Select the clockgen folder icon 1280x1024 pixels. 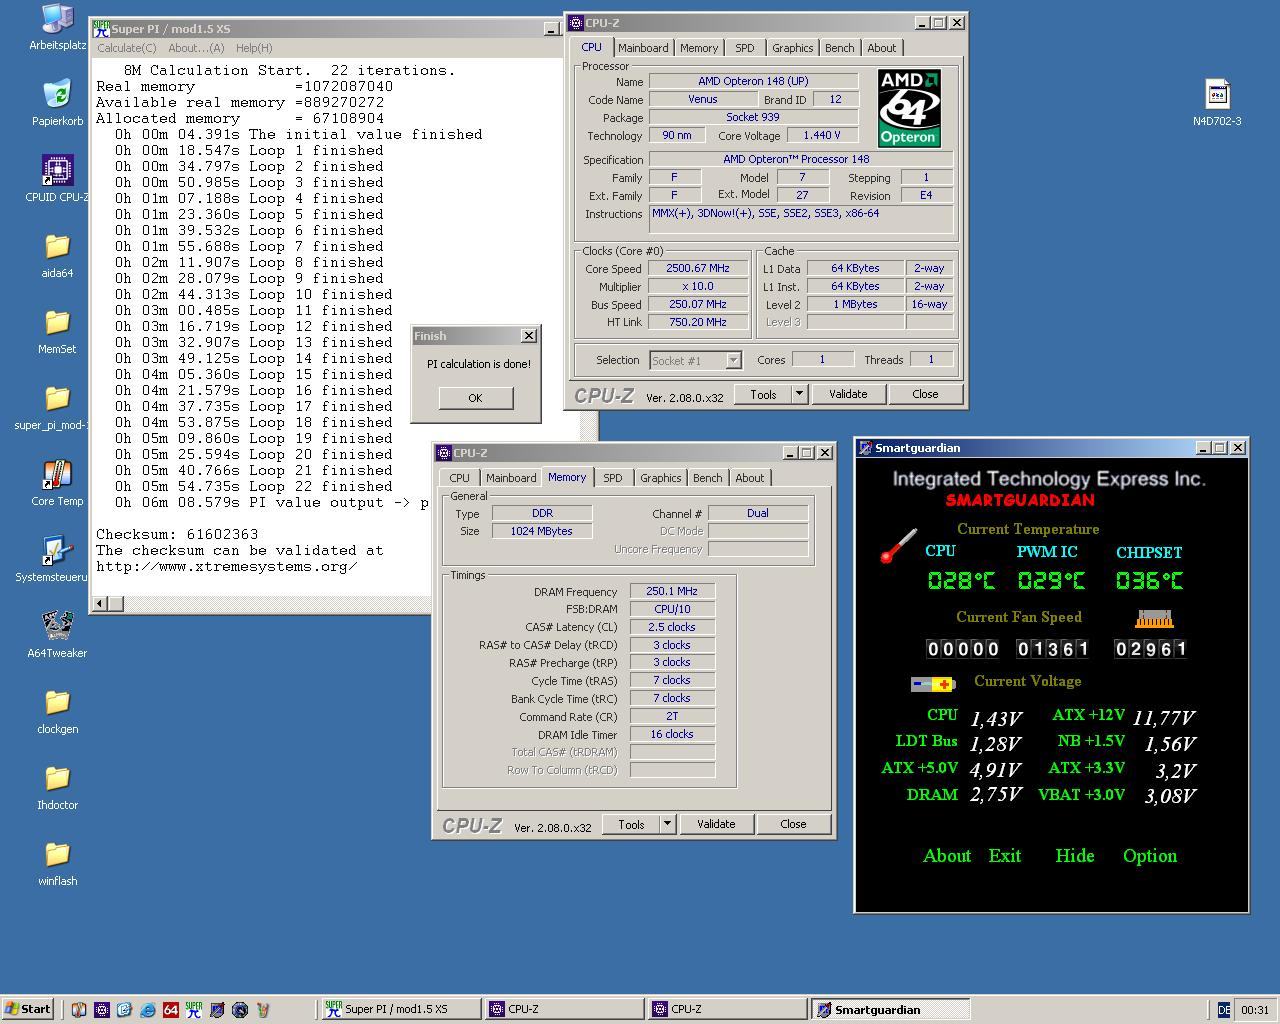pos(57,702)
